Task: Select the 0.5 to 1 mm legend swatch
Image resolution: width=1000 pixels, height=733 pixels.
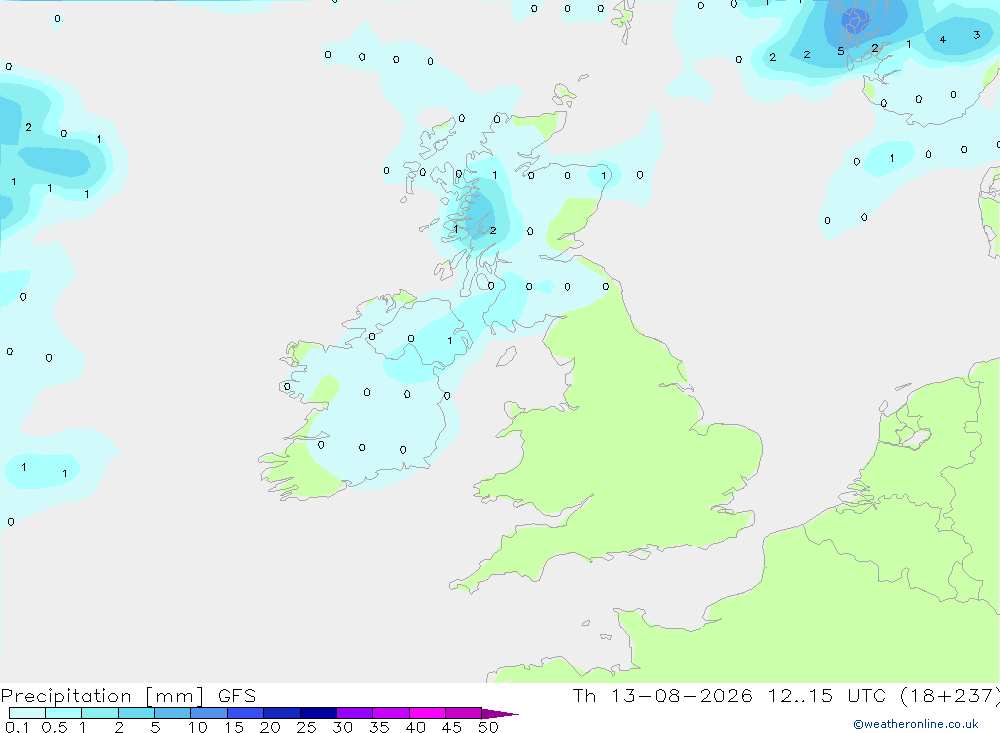Action: 64,713
